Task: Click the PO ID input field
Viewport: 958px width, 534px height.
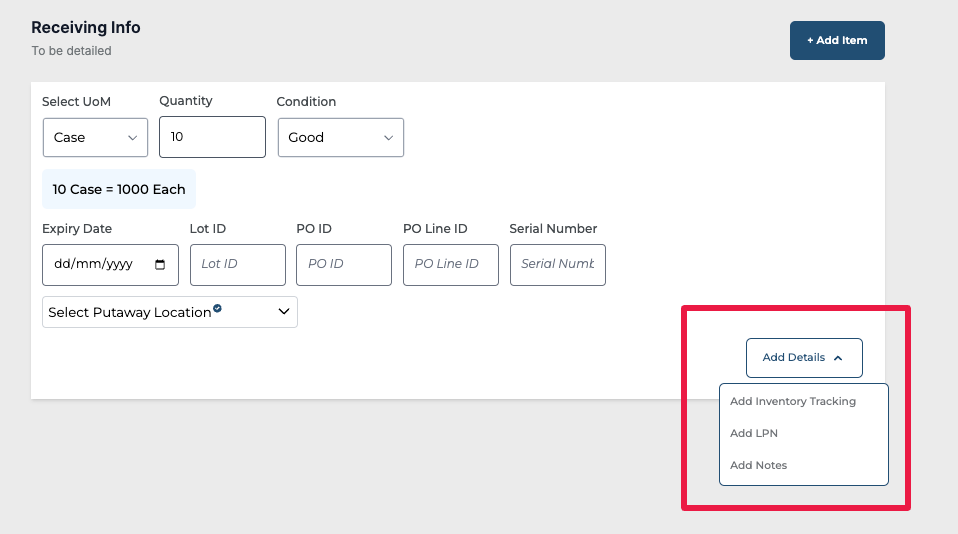Action: pos(344,265)
